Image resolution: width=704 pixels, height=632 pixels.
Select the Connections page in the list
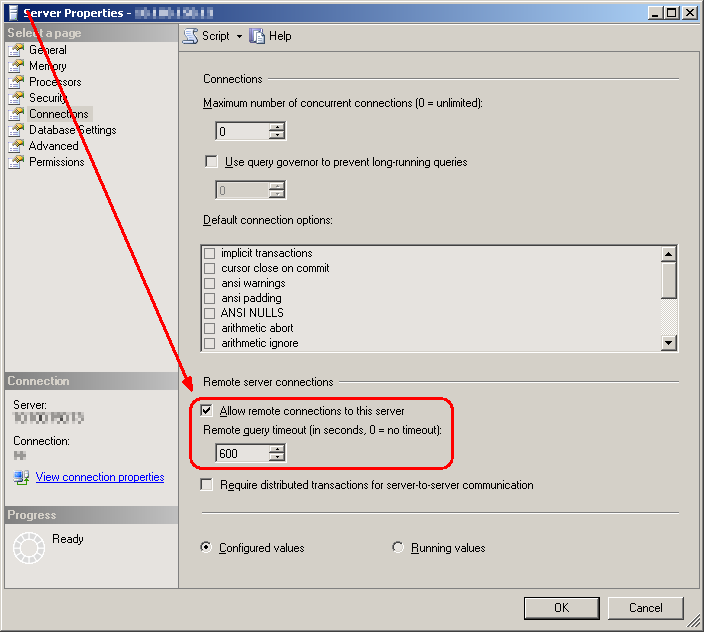pyautogui.click(x=58, y=114)
